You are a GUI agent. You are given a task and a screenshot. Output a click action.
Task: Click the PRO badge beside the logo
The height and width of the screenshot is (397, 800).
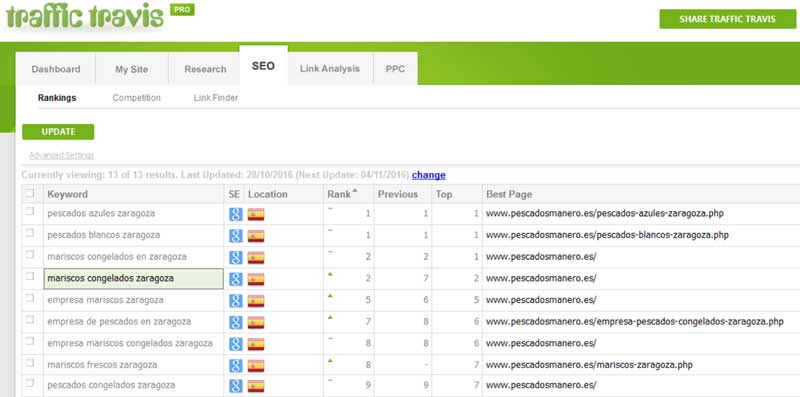pyautogui.click(x=182, y=10)
